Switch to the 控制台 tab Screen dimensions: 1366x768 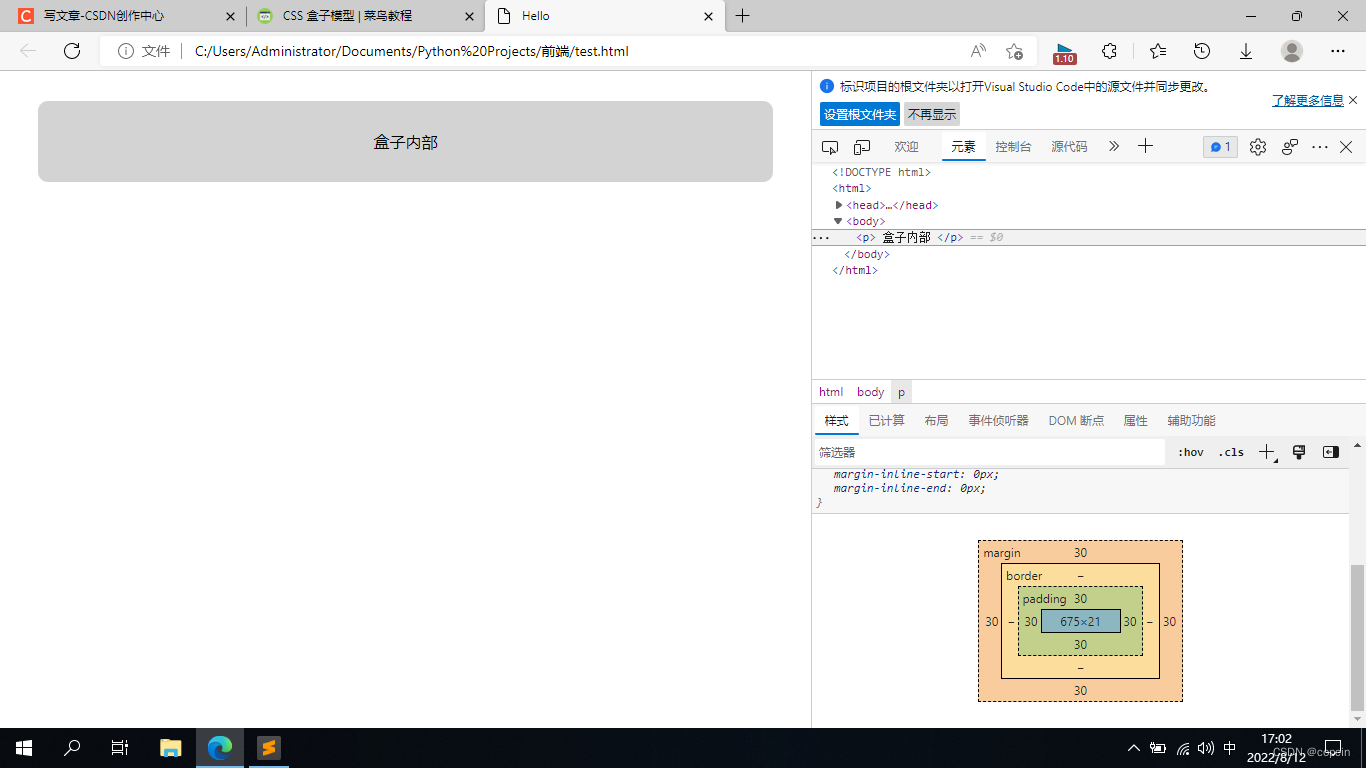pos(1013,146)
